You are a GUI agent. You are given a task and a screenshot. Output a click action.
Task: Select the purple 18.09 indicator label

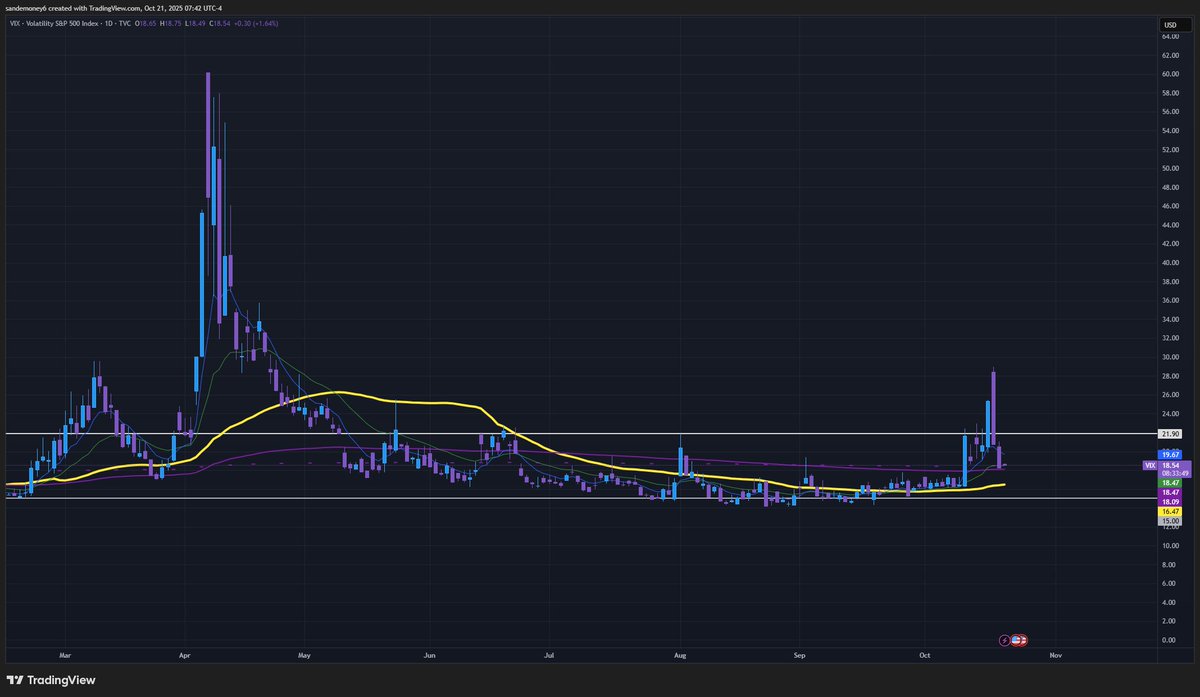(x=1170, y=501)
